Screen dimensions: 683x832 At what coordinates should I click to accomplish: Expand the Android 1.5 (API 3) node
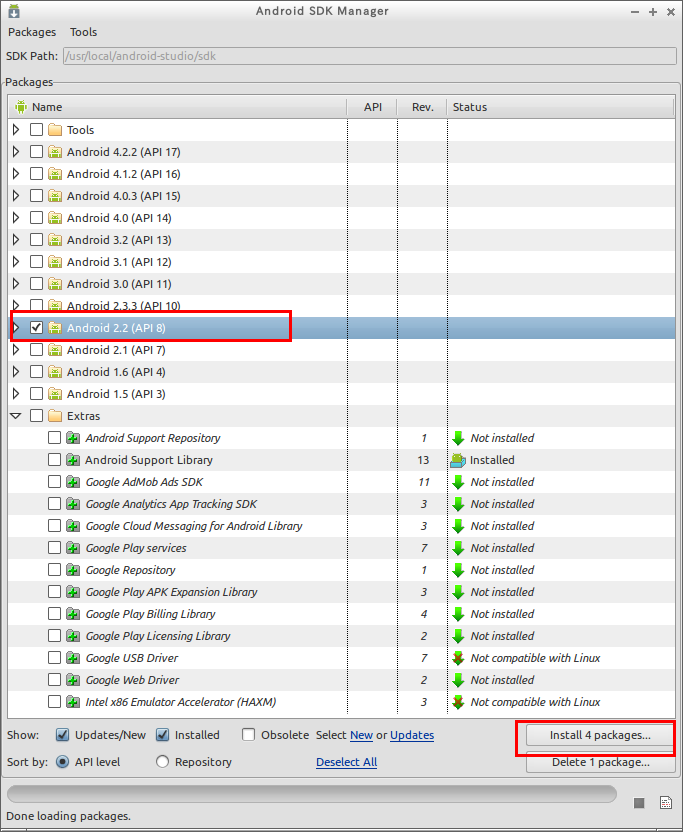pos(16,394)
